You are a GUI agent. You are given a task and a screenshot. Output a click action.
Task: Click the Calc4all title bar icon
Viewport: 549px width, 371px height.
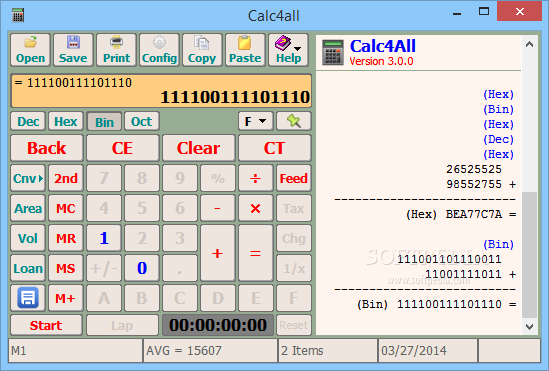tap(18, 15)
